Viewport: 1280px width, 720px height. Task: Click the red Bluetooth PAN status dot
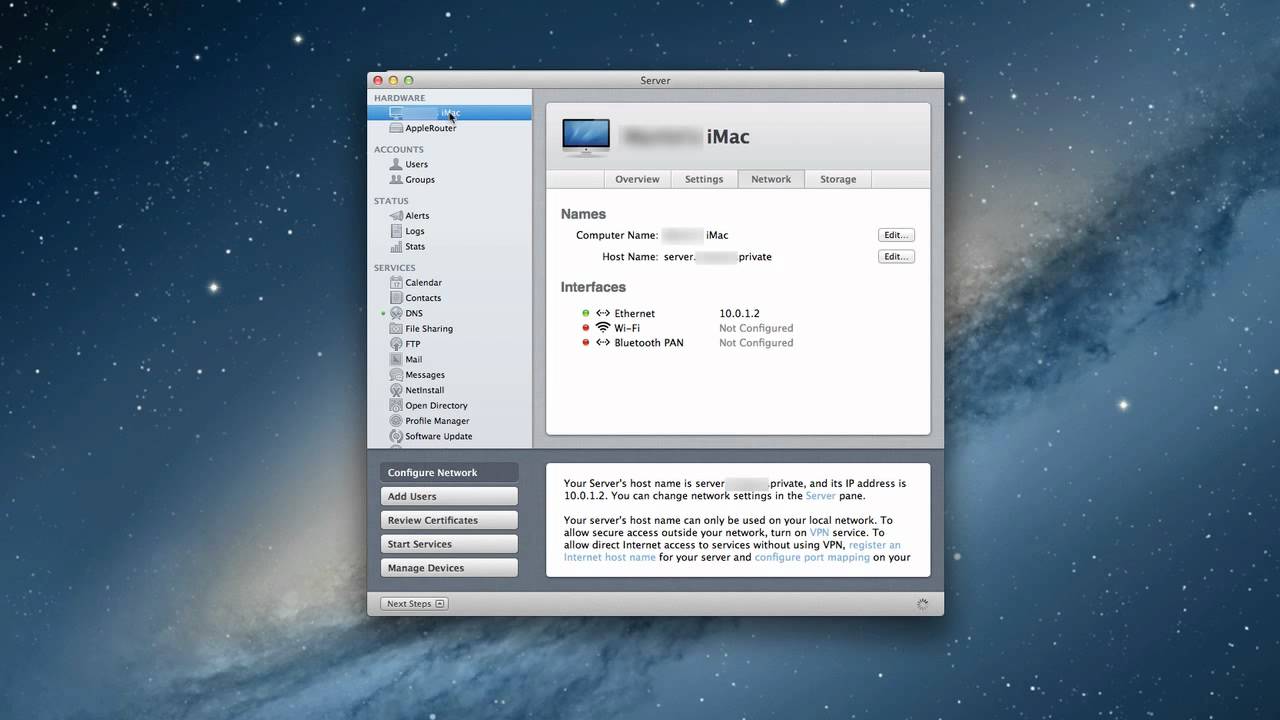586,343
